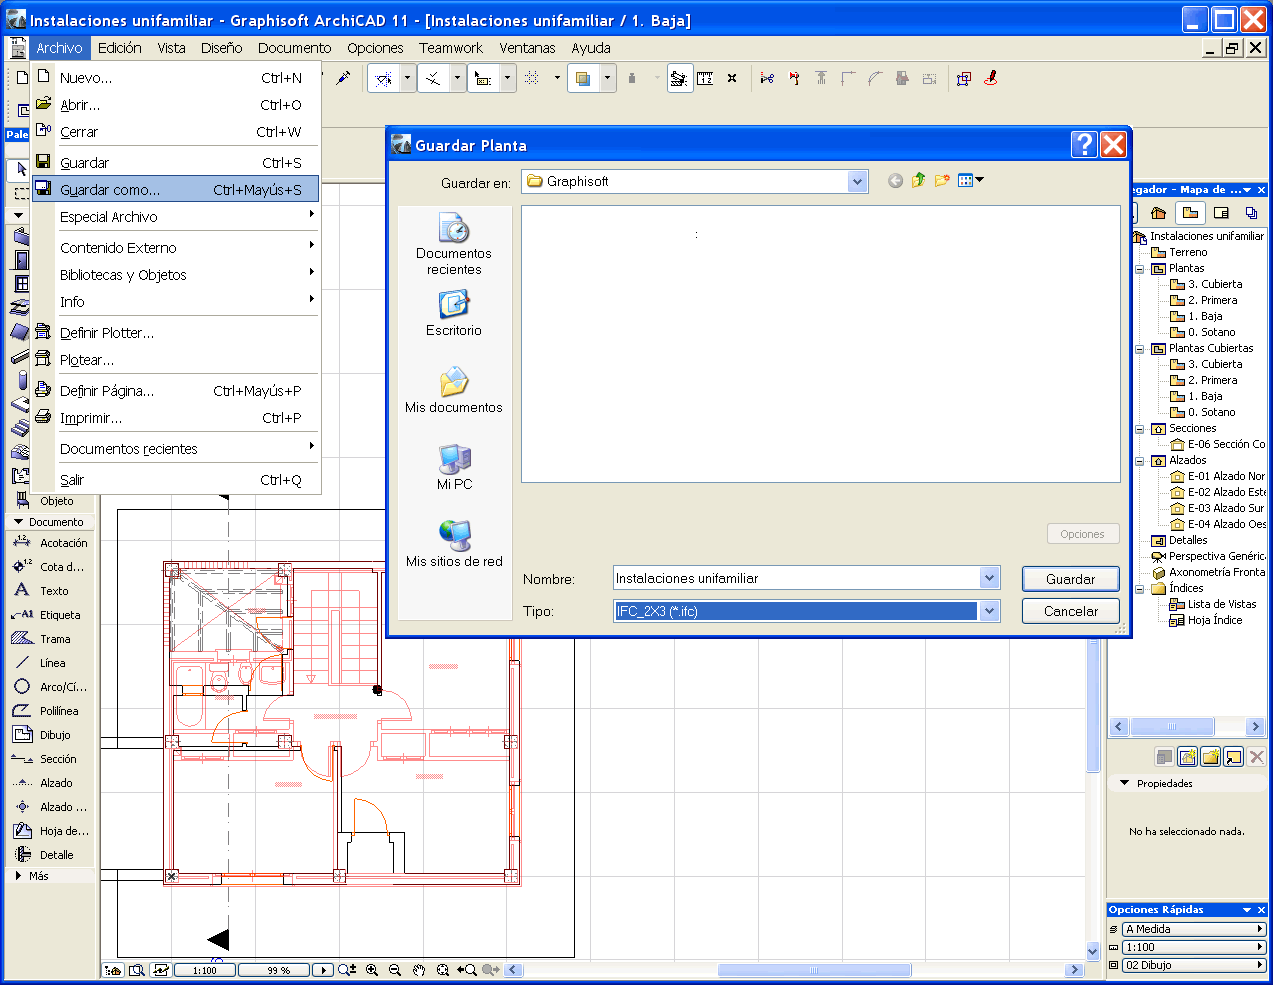This screenshot has width=1273, height=985.
Task: Click the eyedropper pick-up parameters icon
Action: coord(343,78)
